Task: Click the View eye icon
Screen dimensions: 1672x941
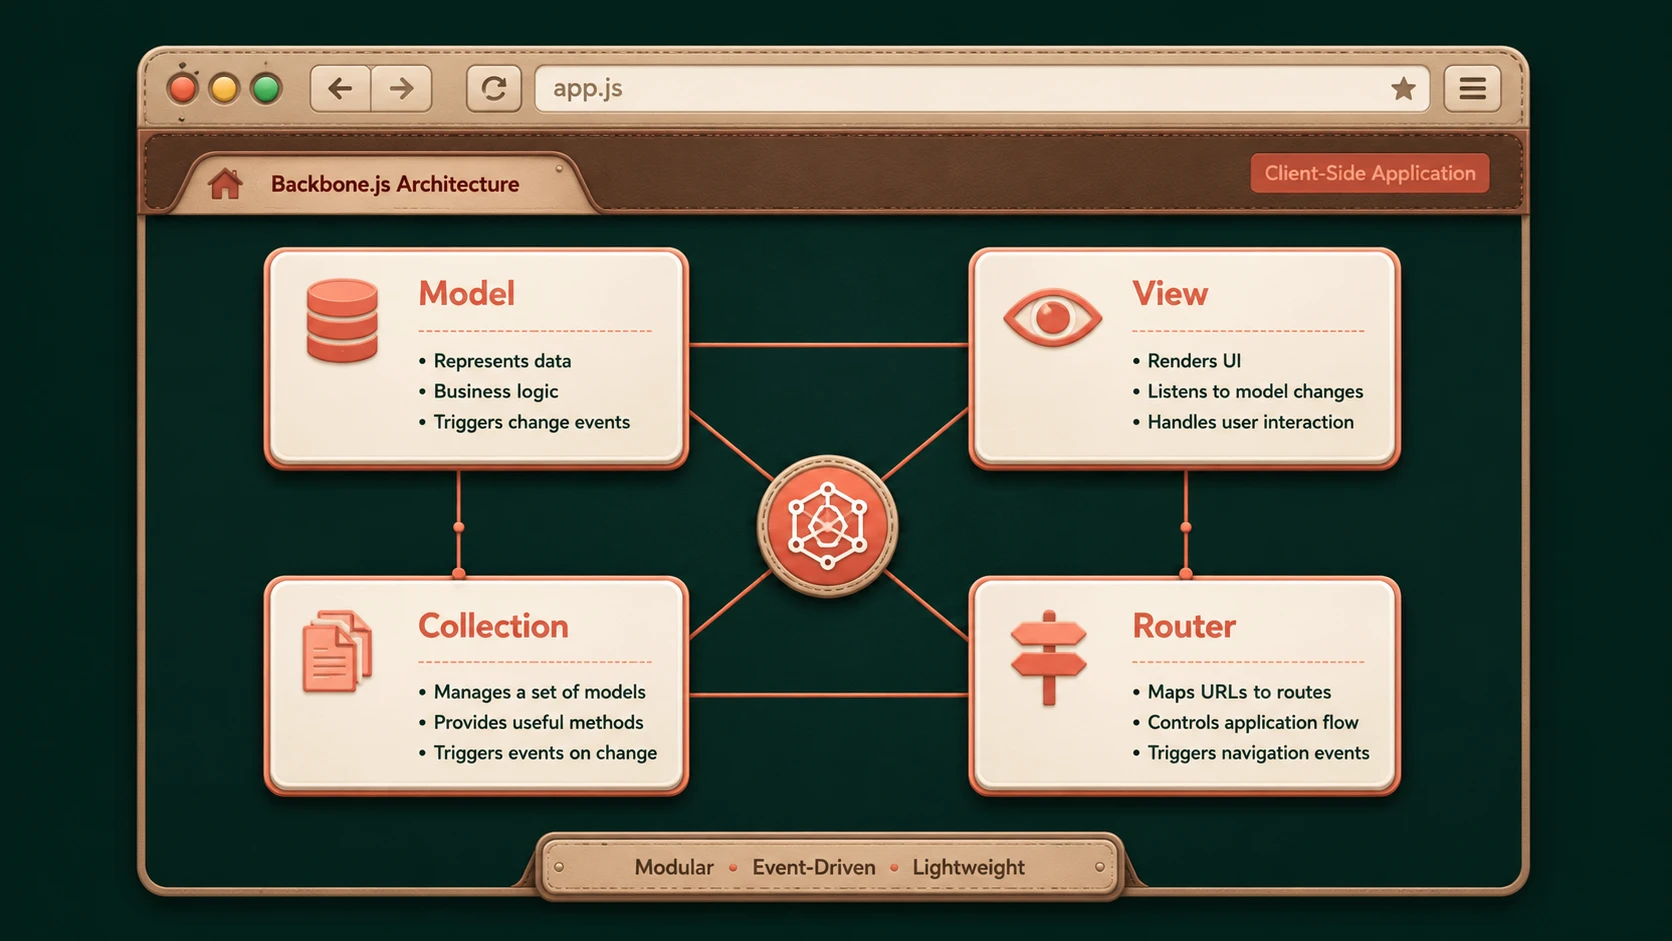Action: [x=1052, y=318]
